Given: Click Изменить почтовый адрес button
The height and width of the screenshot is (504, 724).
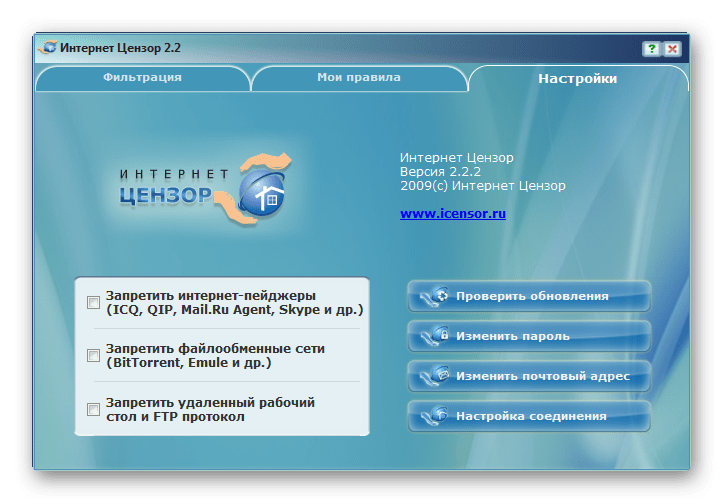Looking at the screenshot, I should click(529, 376).
